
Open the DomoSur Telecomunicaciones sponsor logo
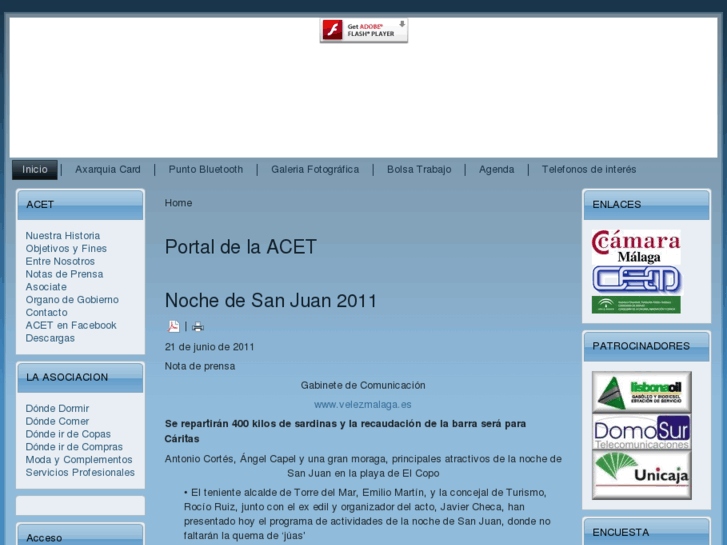[642, 432]
